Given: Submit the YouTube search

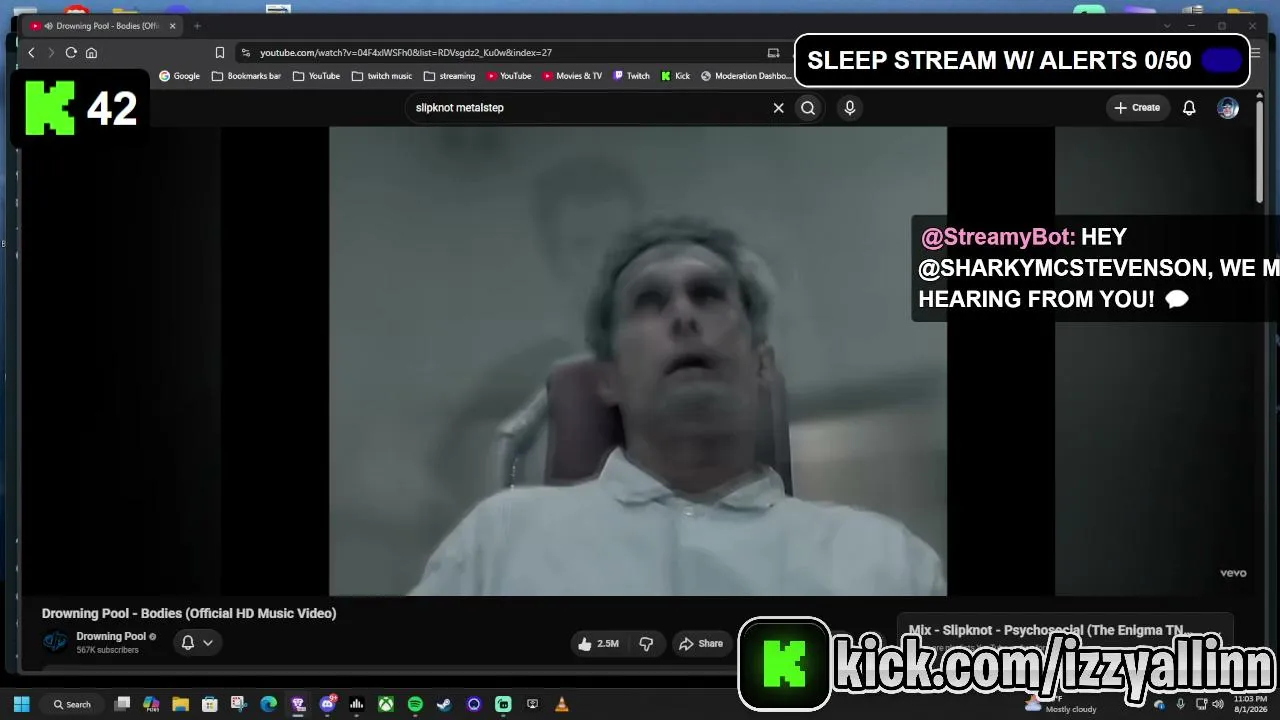Looking at the screenshot, I should [x=808, y=108].
